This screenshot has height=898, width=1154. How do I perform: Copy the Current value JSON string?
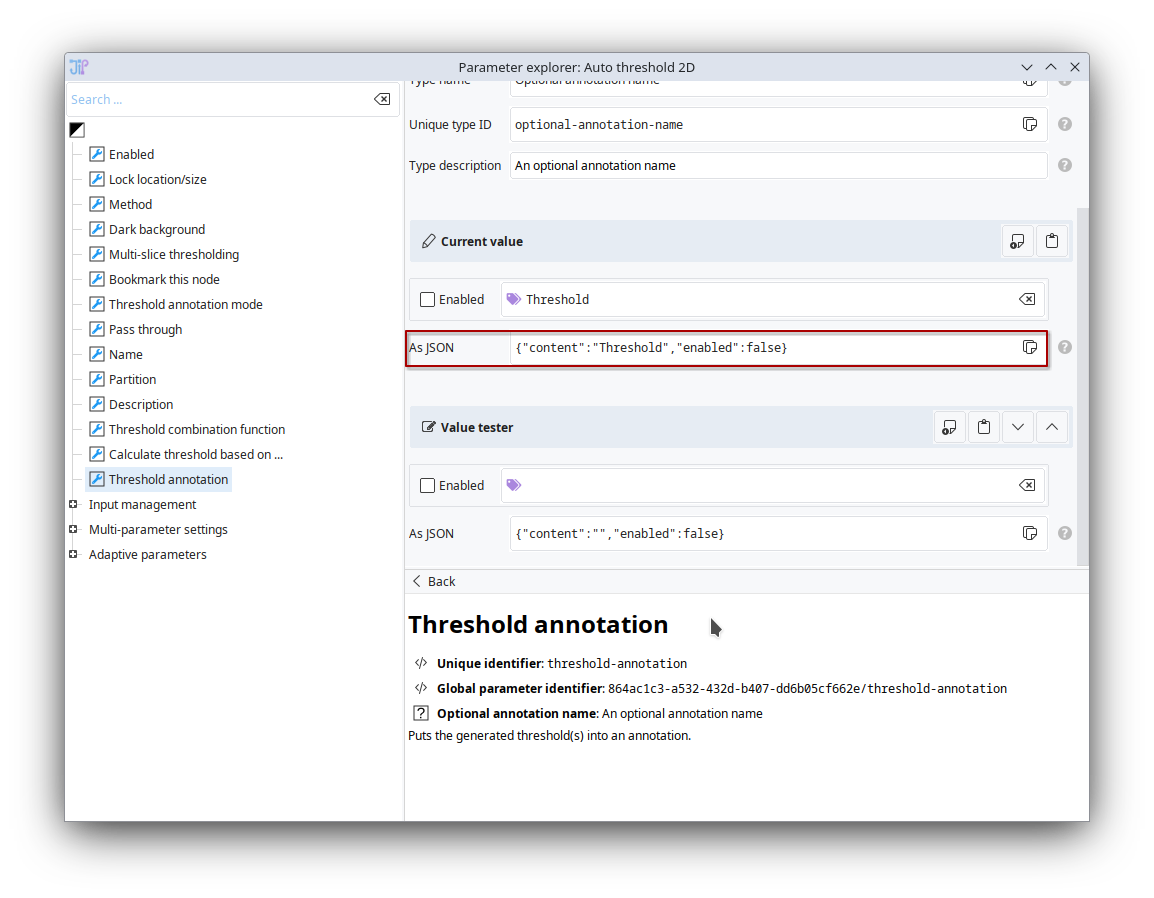click(1030, 347)
